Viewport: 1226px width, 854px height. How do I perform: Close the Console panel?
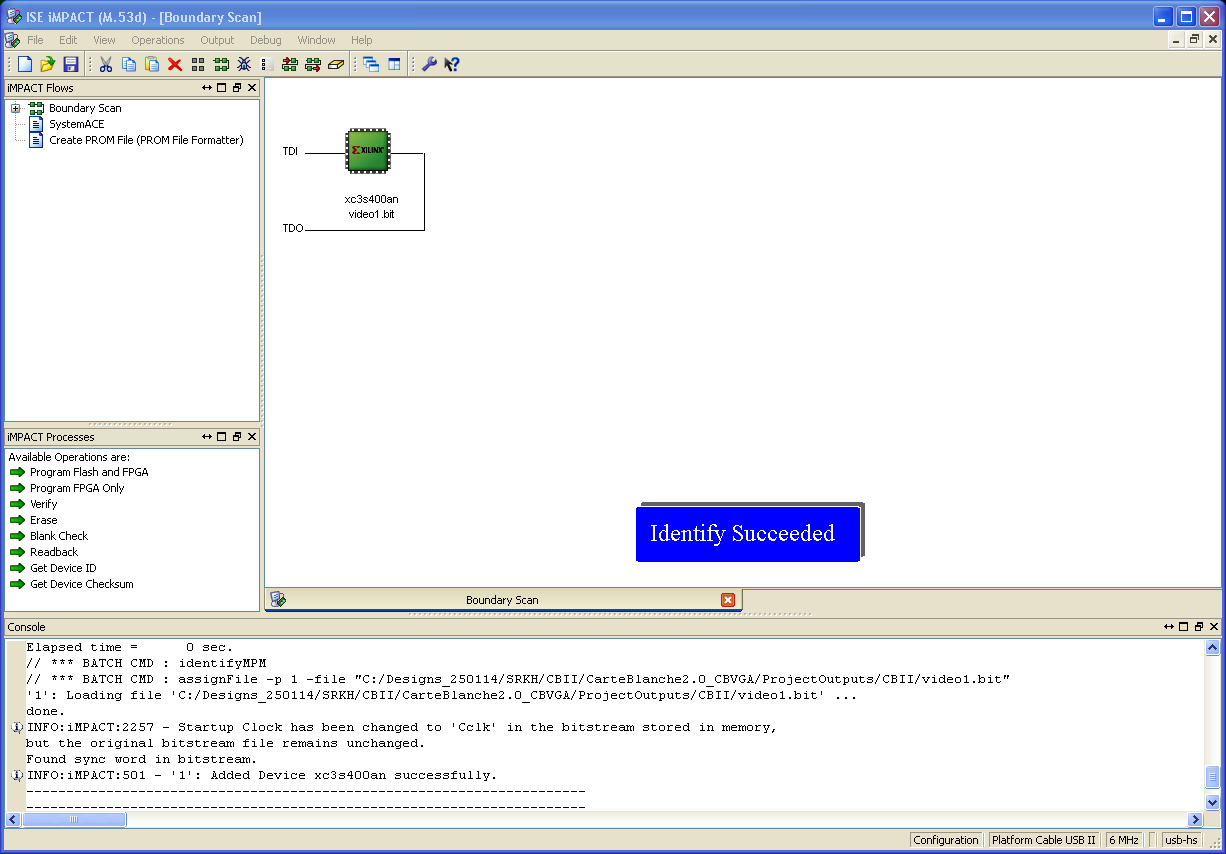1214,627
